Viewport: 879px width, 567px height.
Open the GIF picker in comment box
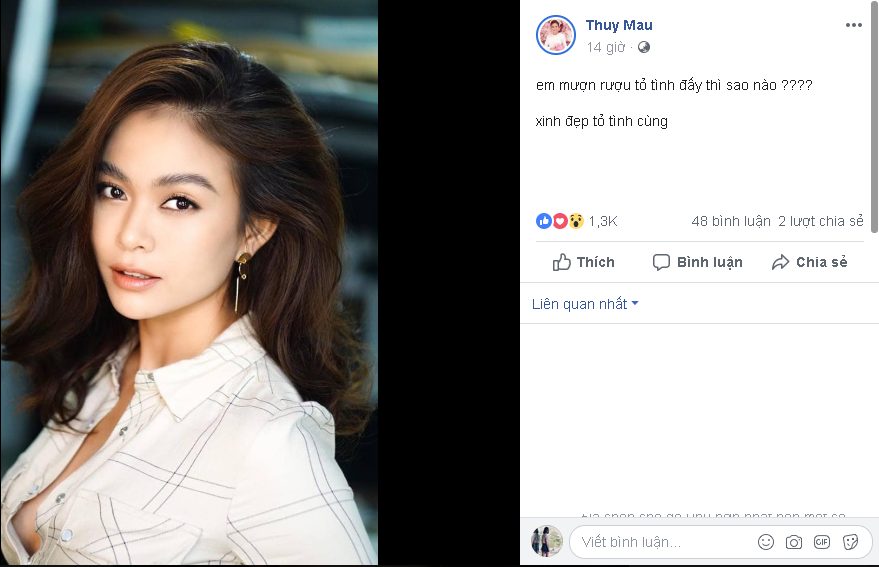pyautogui.click(x=822, y=542)
